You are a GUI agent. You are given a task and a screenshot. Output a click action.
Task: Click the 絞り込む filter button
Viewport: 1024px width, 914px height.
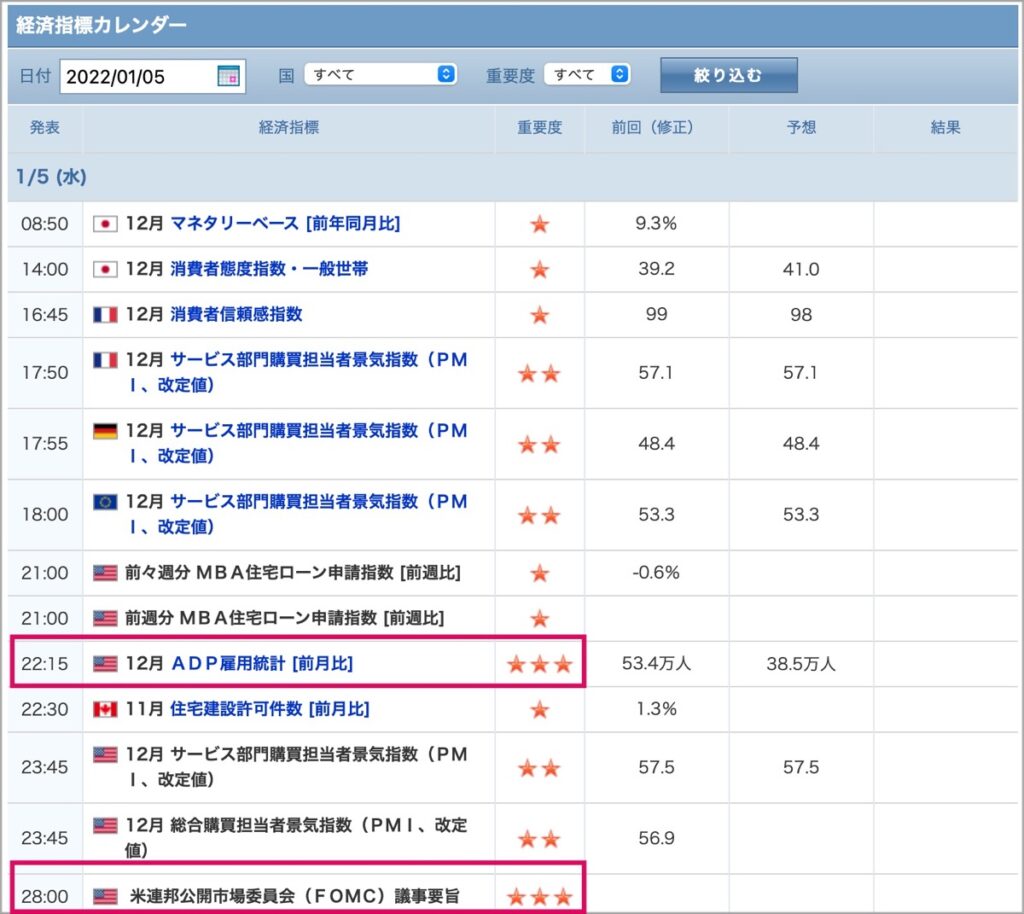point(729,75)
